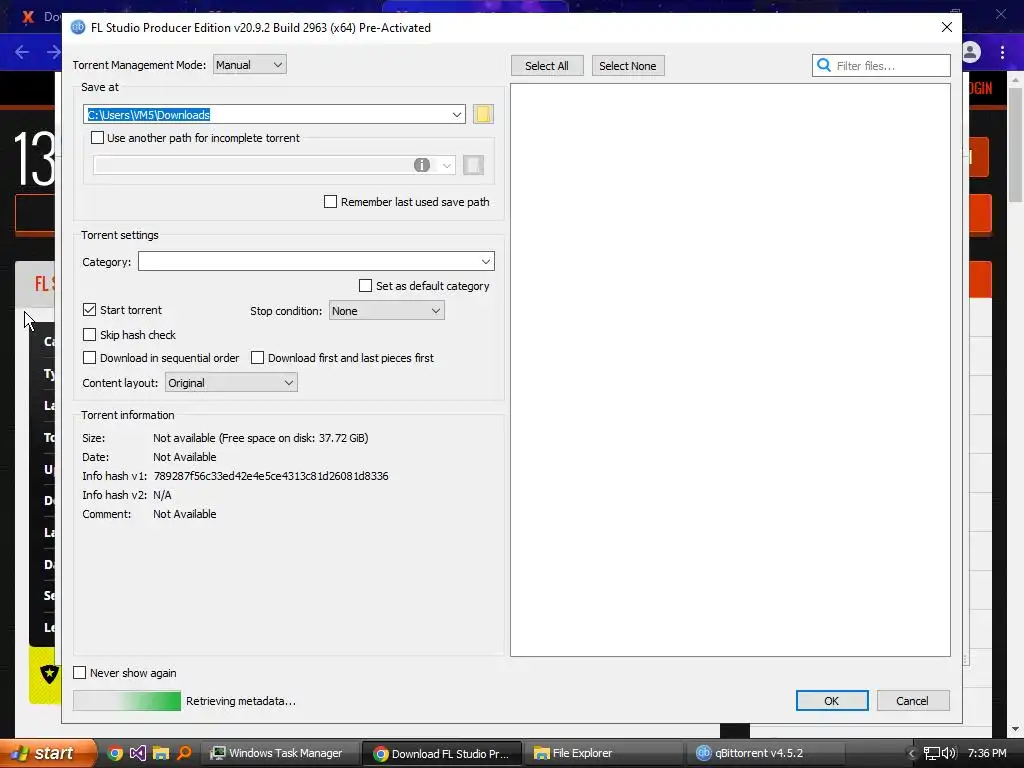Click the volume icon in system tray
The width and height of the screenshot is (1024, 768).
pos(949,754)
